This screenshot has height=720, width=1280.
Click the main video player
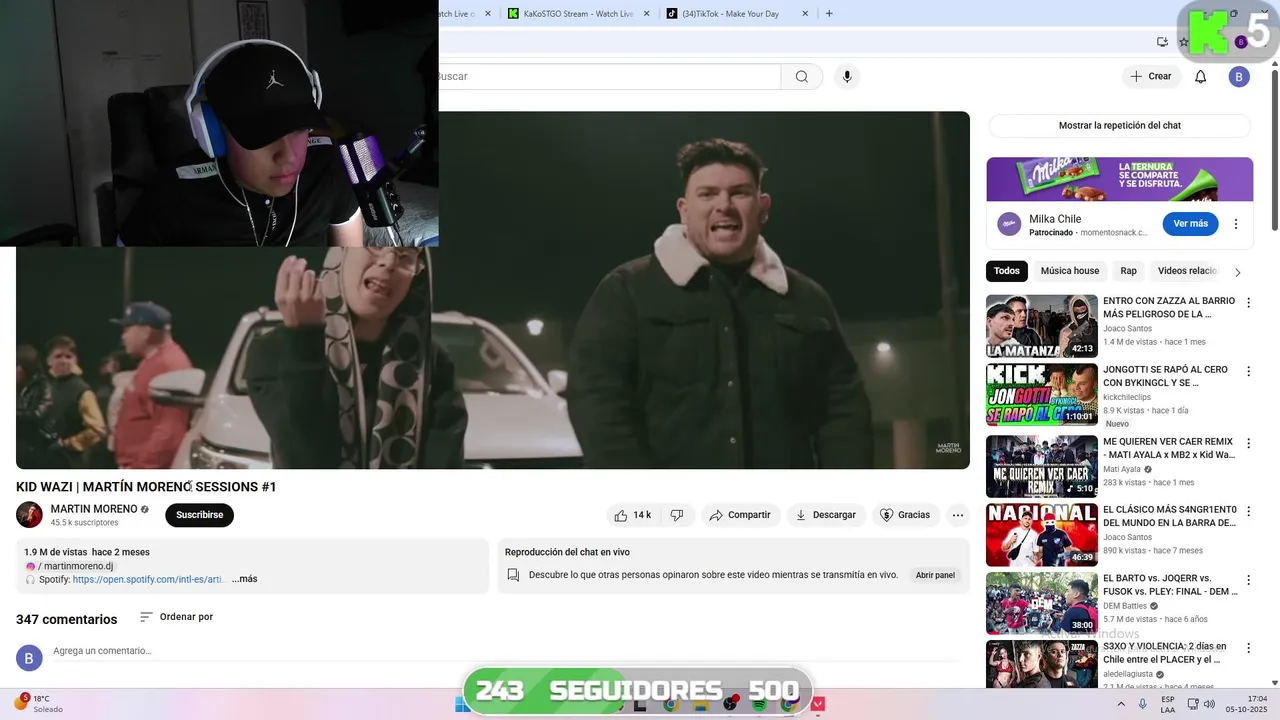(x=493, y=290)
